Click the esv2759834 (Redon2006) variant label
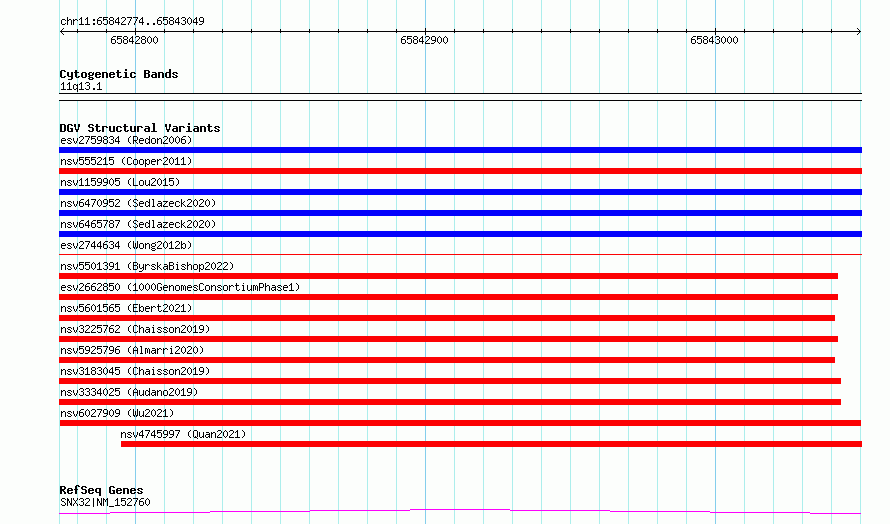 (126, 140)
